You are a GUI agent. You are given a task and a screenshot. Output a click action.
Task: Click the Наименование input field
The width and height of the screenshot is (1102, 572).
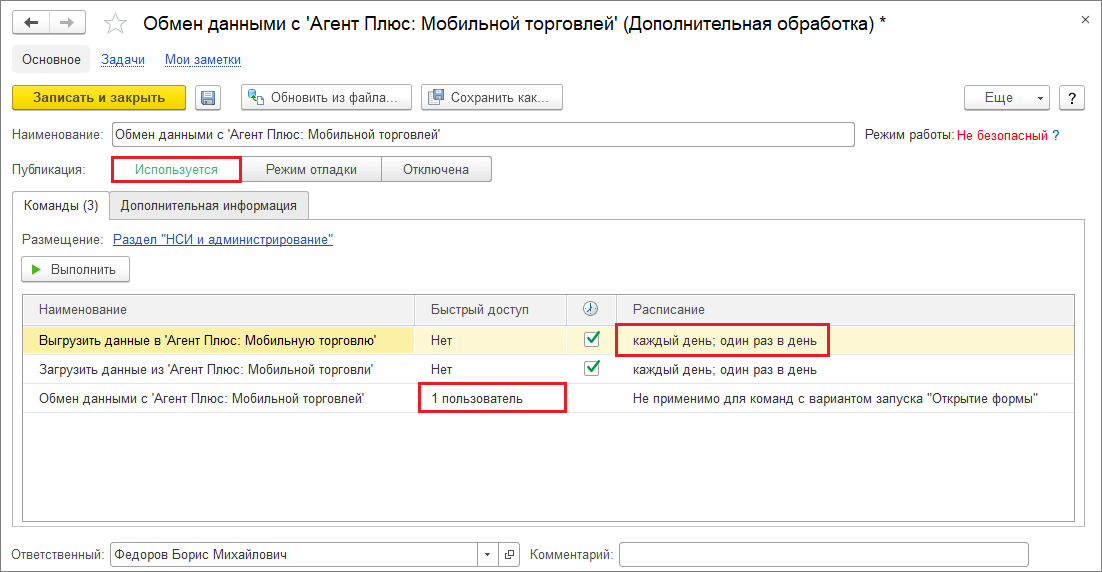pos(483,135)
